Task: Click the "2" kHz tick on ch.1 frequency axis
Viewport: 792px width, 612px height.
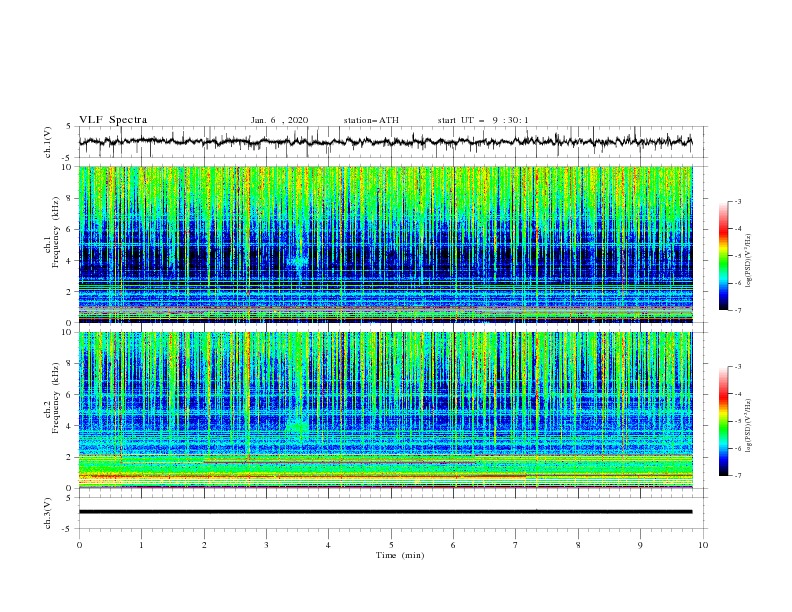Action: click(x=71, y=292)
